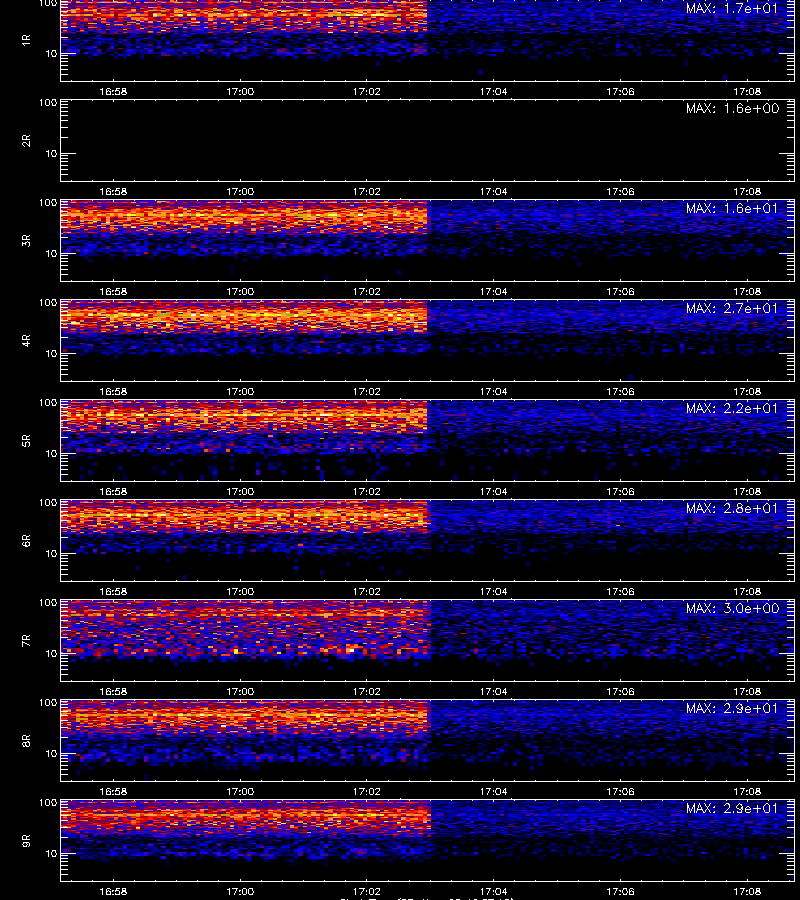This screenshot has width=800, height=900.
Task: Click the 17:08 time tick under panel 6R
Action: [747, 591]
